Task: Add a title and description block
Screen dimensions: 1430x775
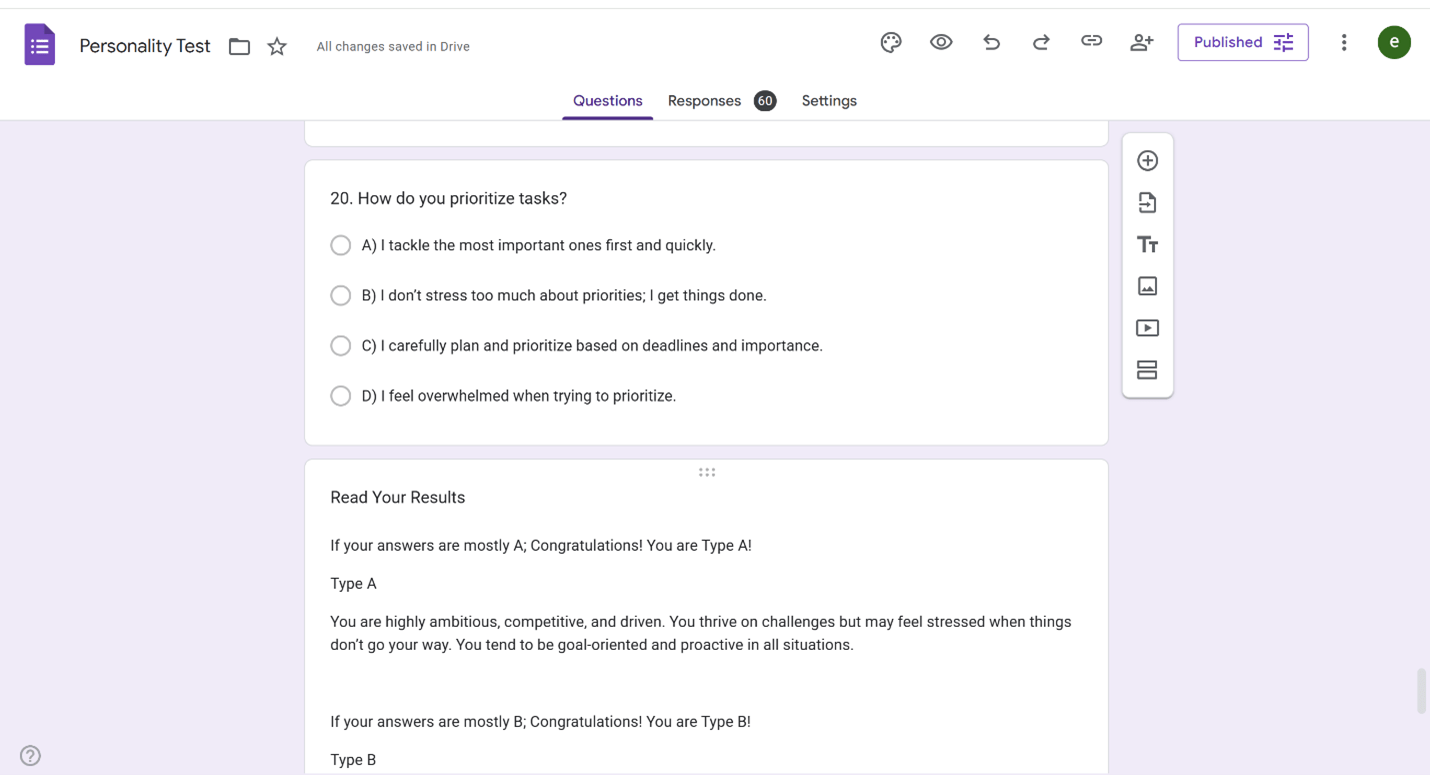Action: (1147, 245)
